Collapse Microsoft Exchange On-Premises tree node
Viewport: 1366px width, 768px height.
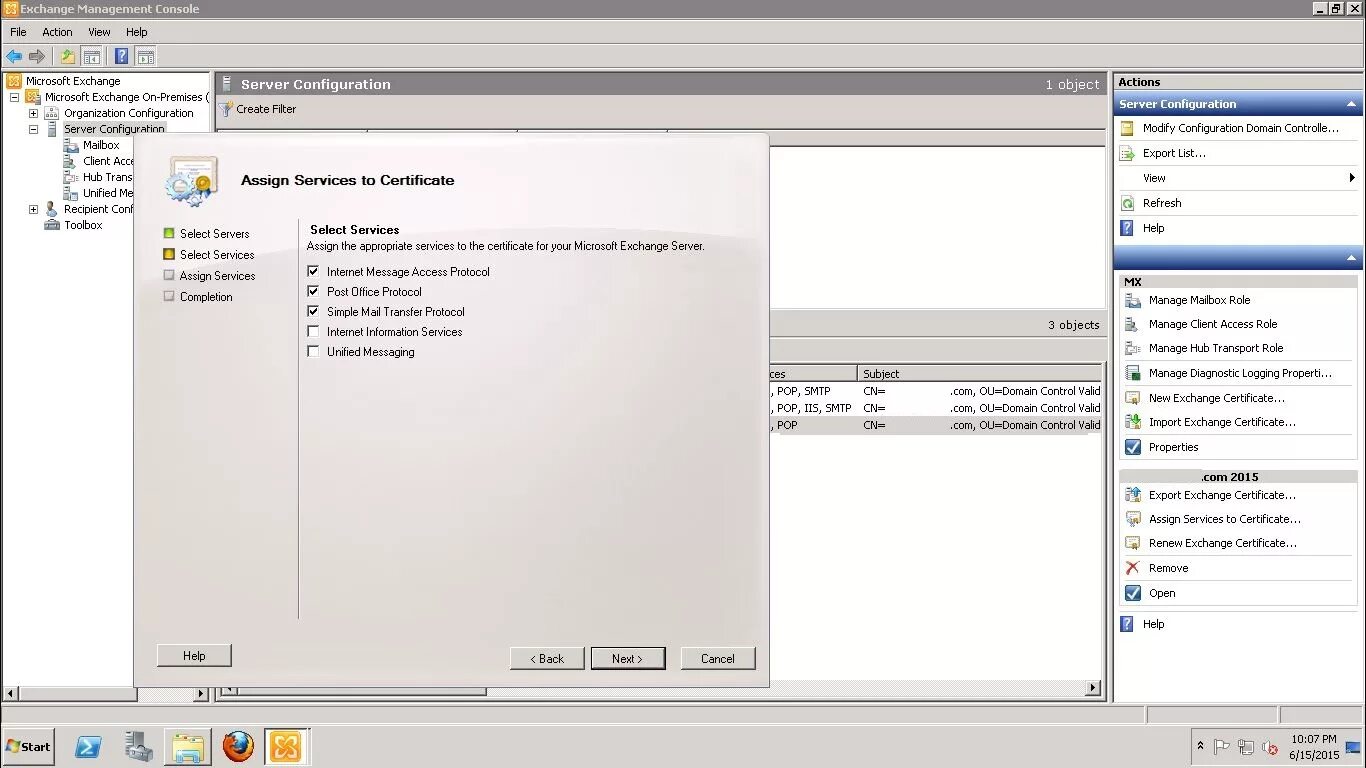point(14,97)
